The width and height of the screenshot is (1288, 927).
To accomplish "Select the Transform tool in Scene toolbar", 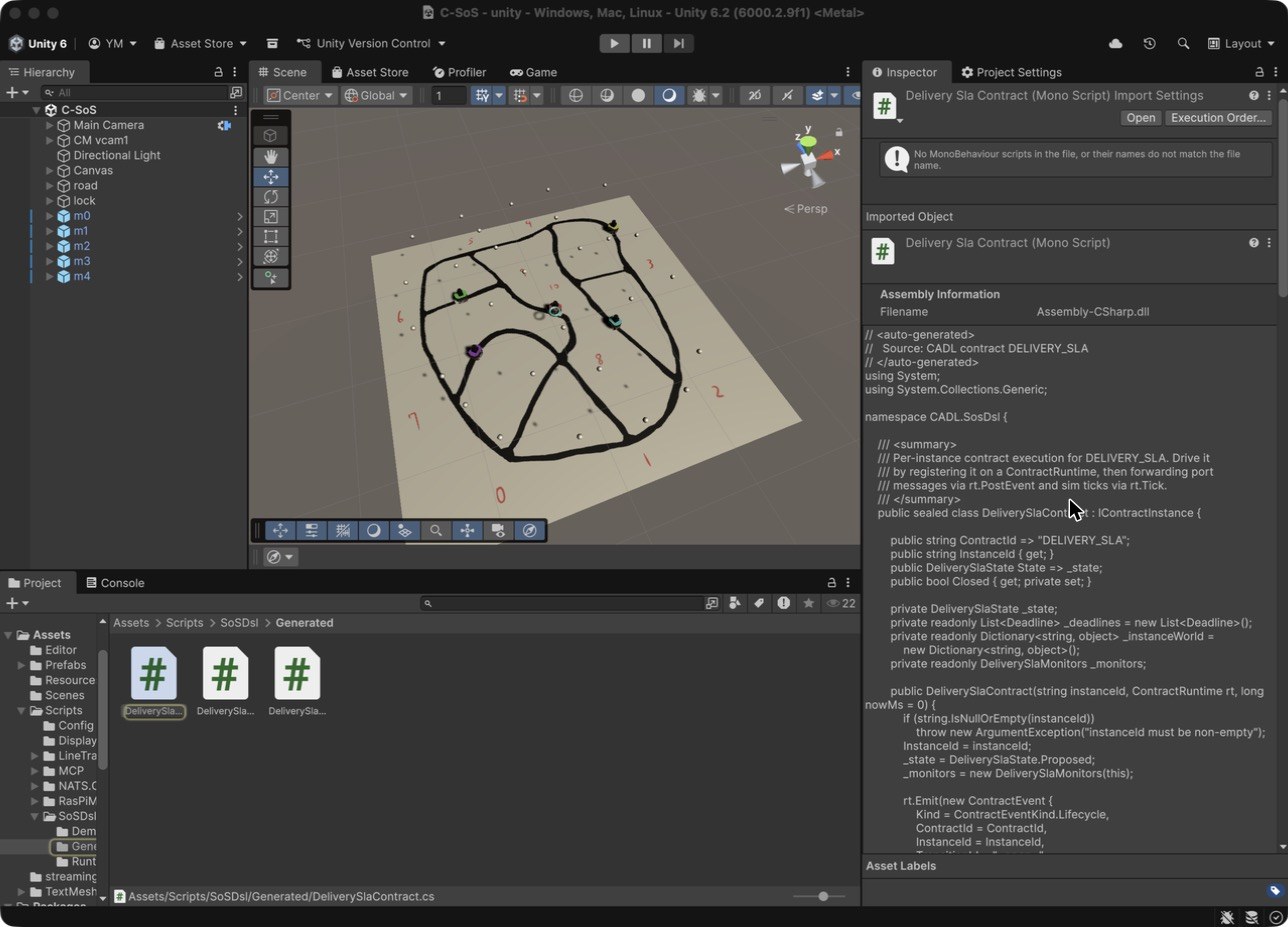I will 270,257.
